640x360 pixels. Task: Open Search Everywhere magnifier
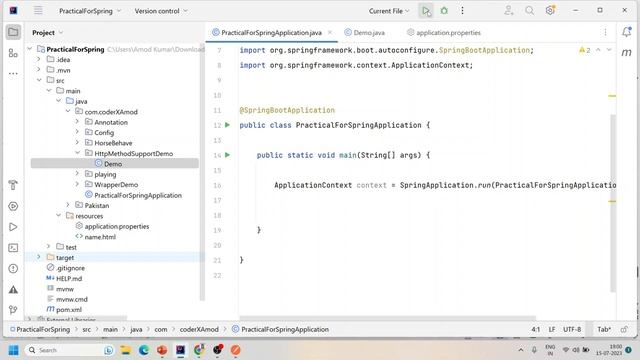(x=529, y=11)
